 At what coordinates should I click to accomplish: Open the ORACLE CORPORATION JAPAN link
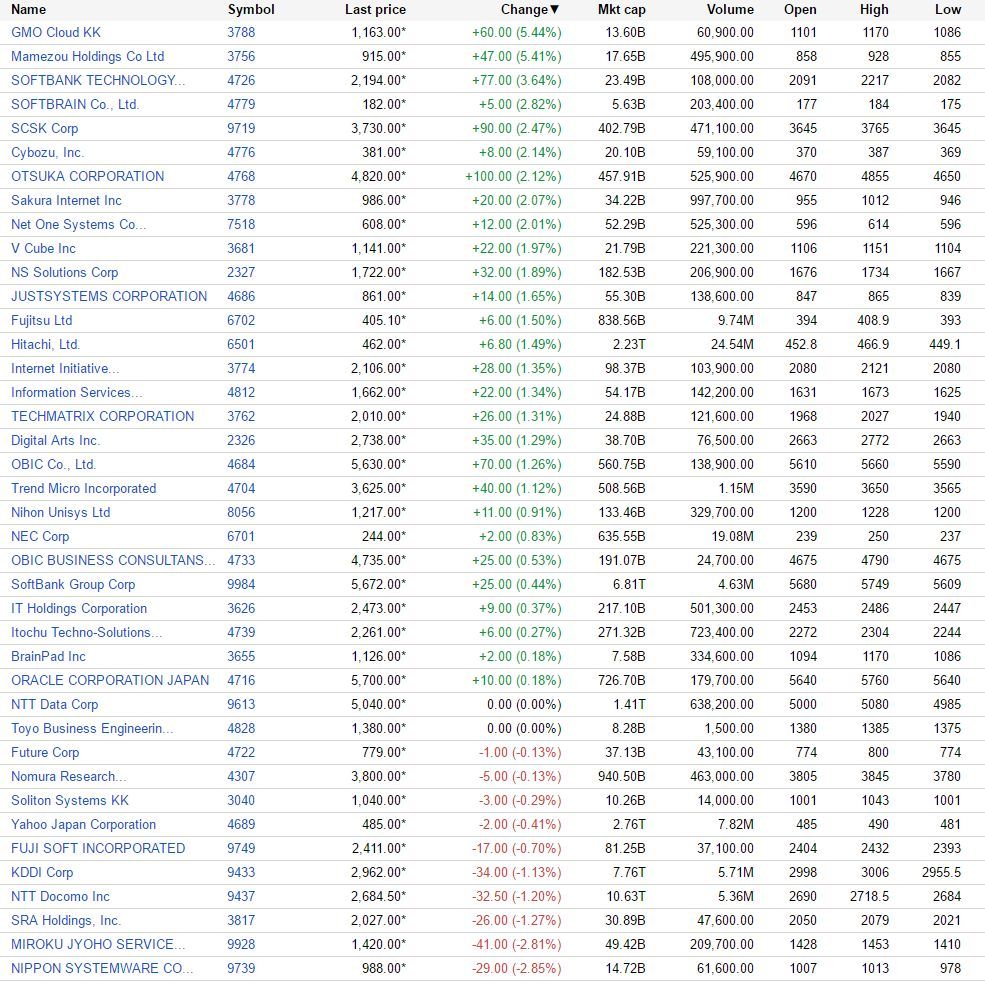click(110, 681)
